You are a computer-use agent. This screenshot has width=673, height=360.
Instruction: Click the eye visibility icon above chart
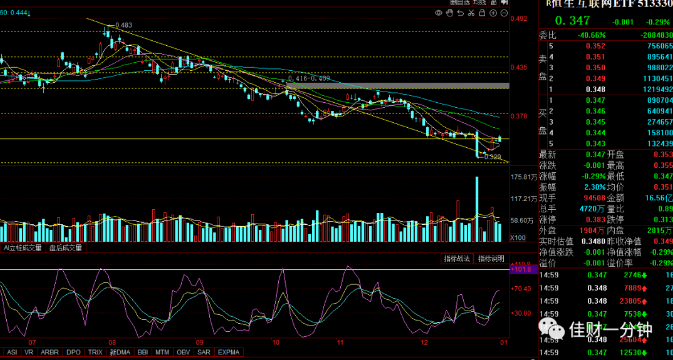439,13
